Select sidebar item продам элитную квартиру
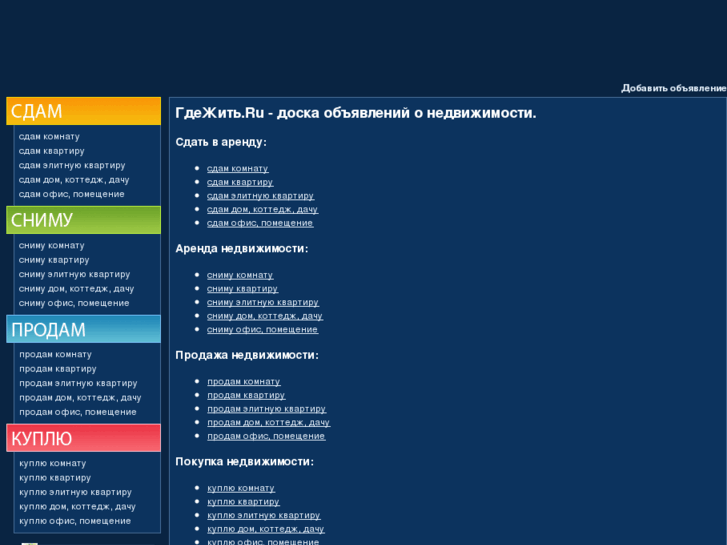 [x=78, y=383]
